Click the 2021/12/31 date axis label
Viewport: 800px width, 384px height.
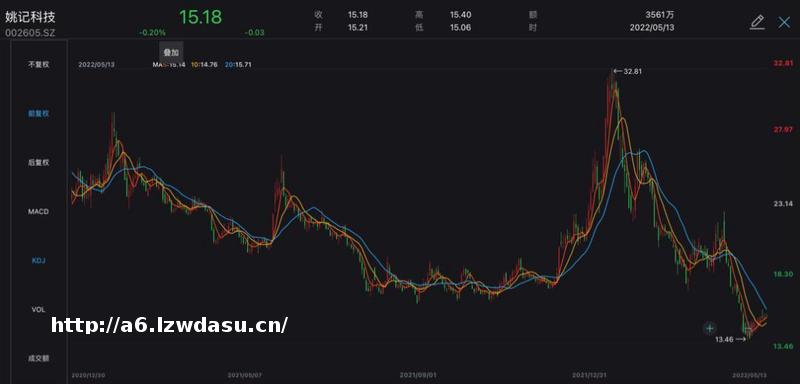590,374
